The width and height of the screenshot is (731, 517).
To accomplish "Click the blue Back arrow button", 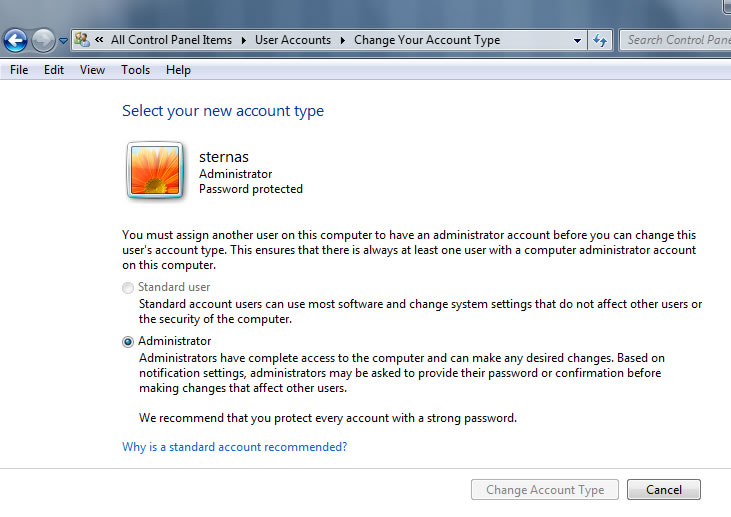I will [15, 41].
